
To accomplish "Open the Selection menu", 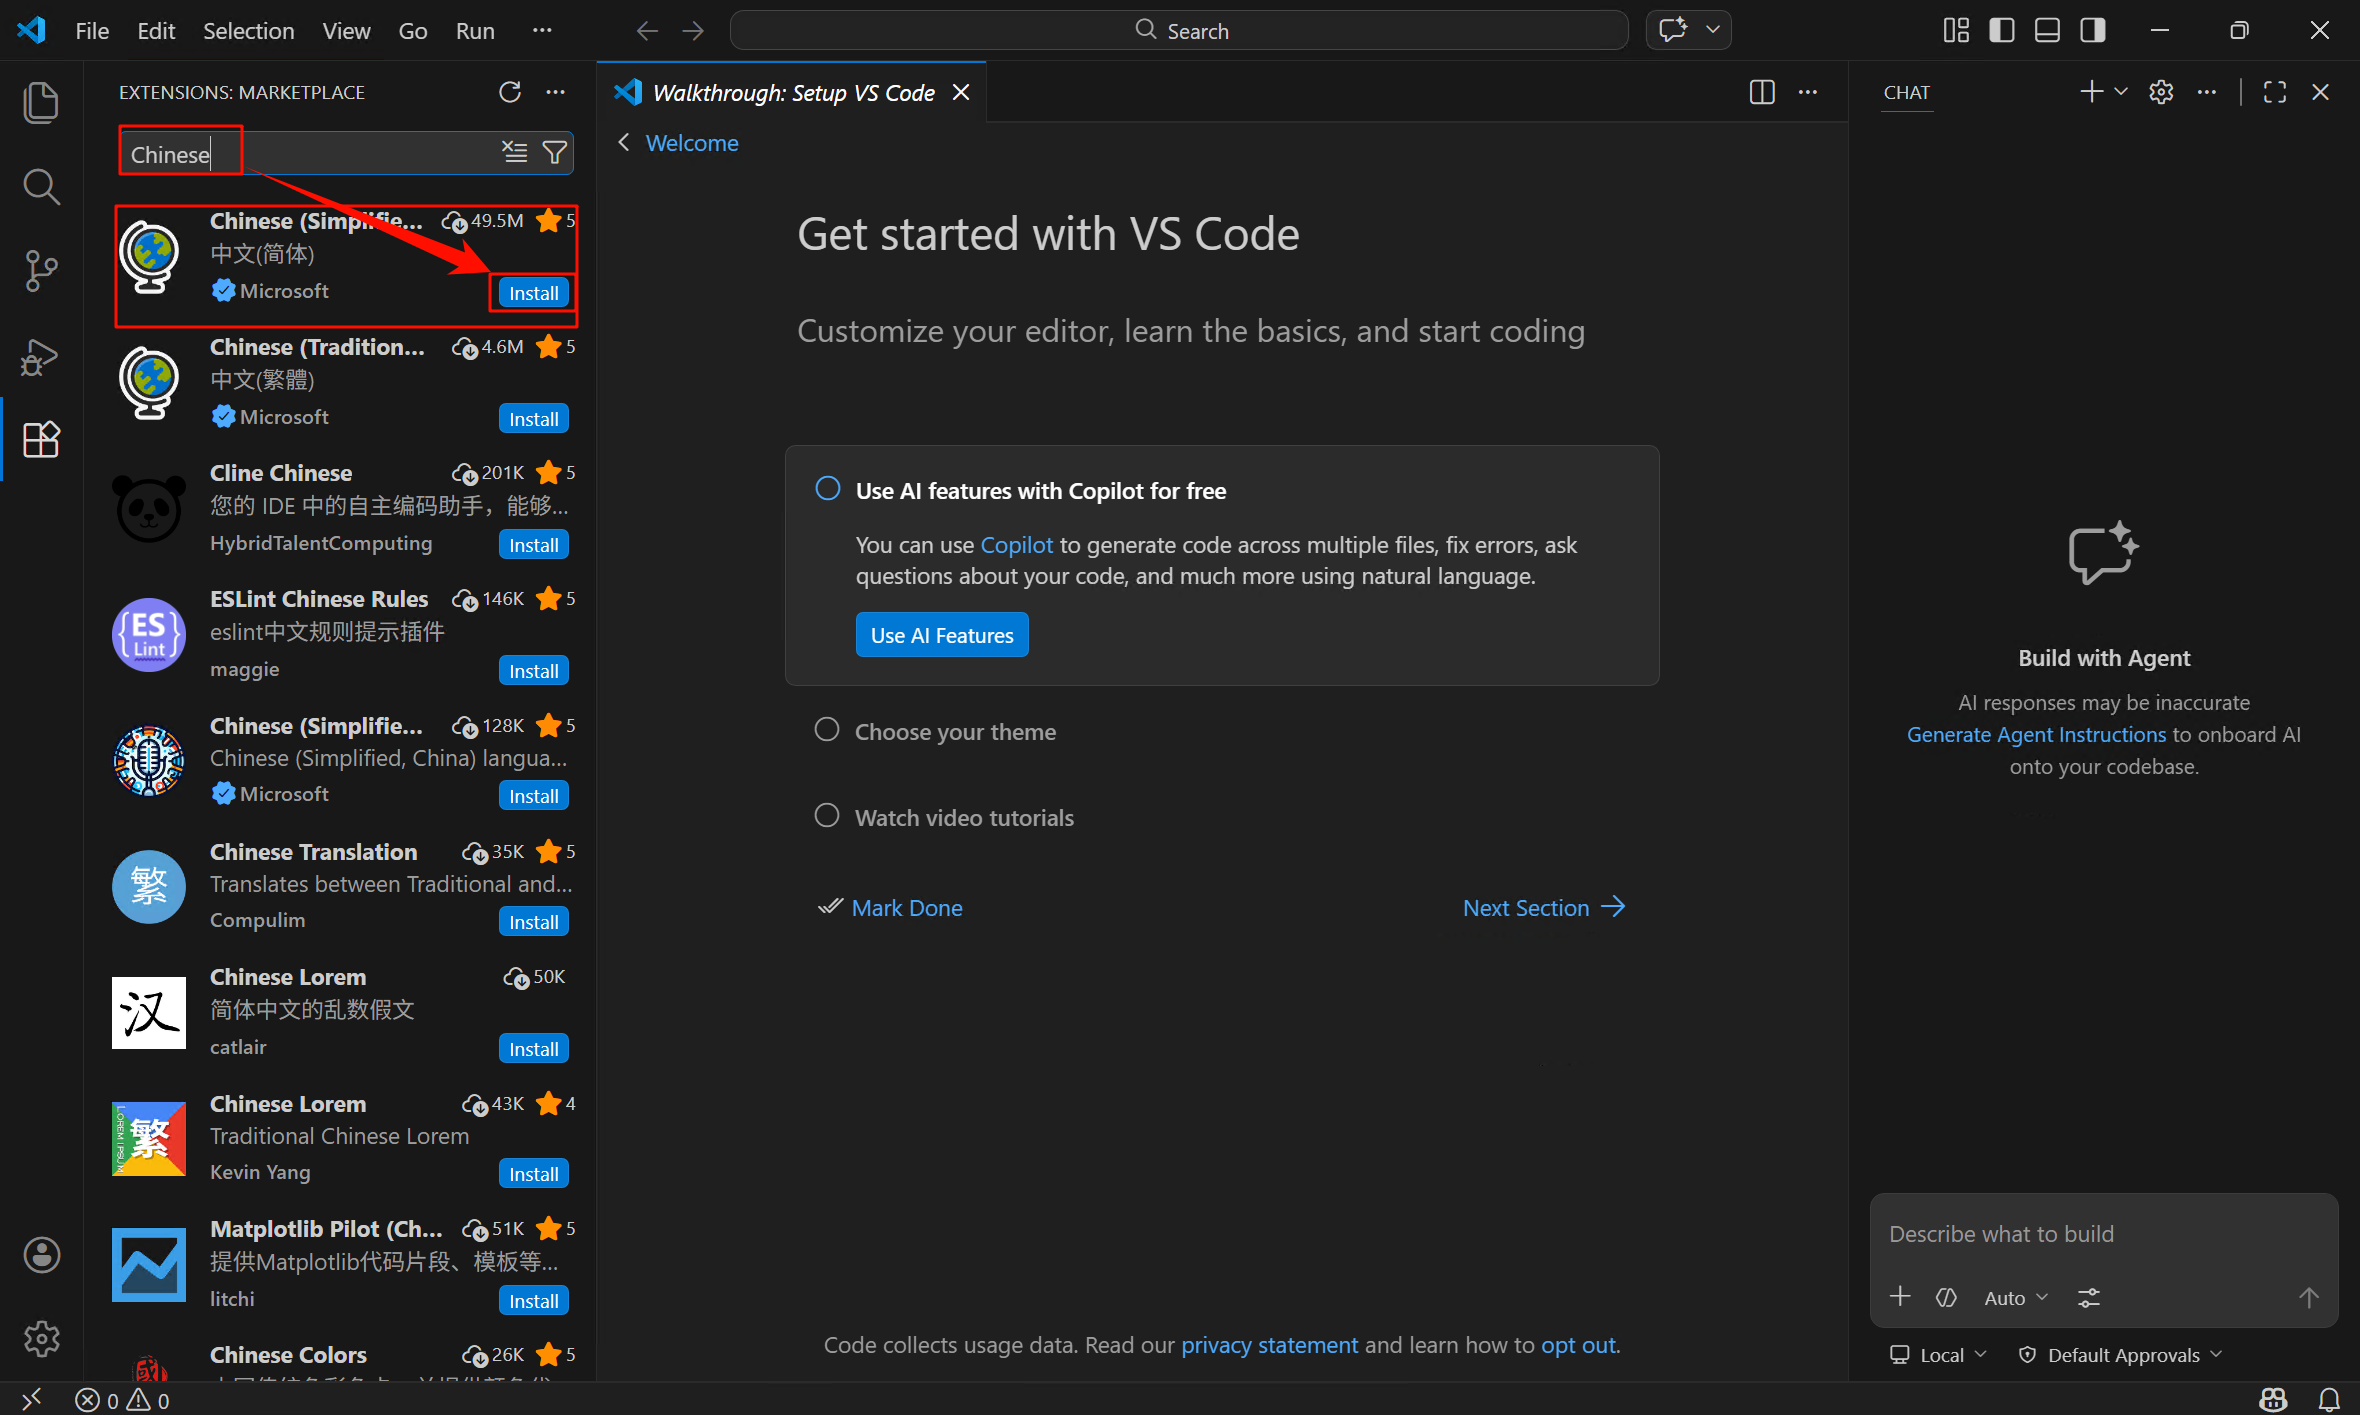I will pyautogui.click(x=248, y=30).
